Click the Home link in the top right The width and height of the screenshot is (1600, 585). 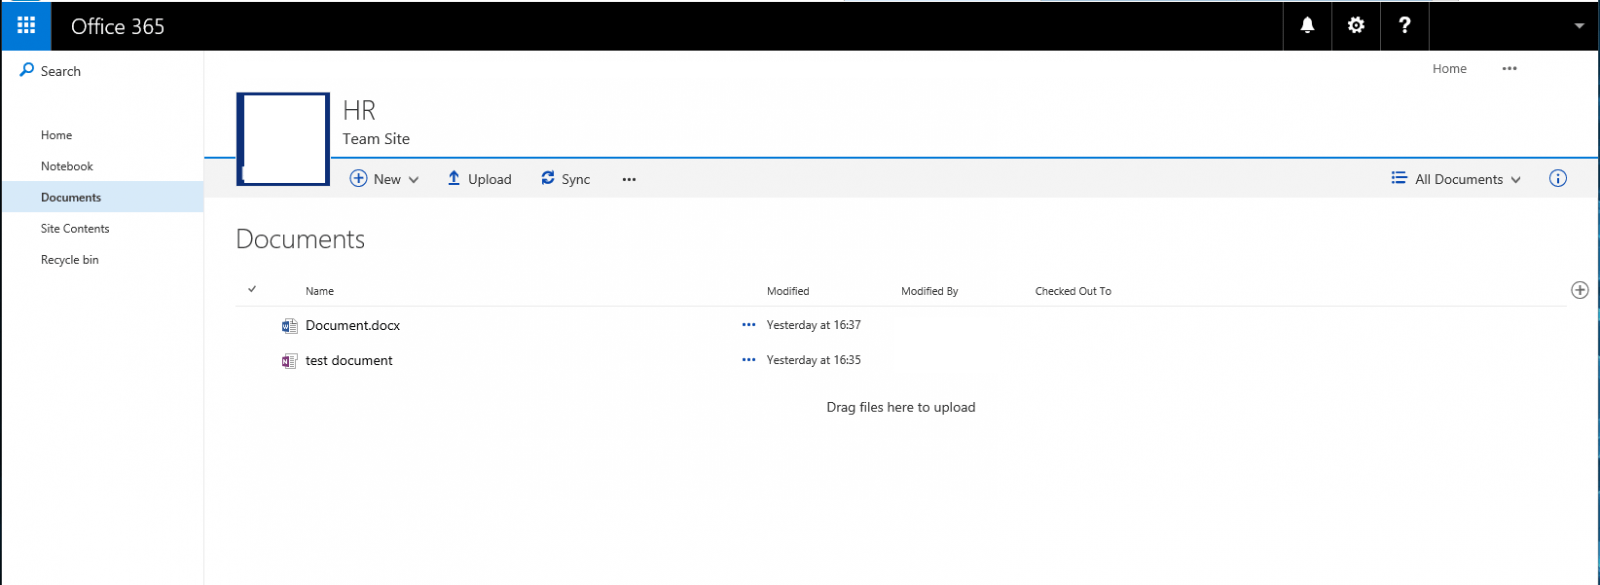pos(1449,69)
